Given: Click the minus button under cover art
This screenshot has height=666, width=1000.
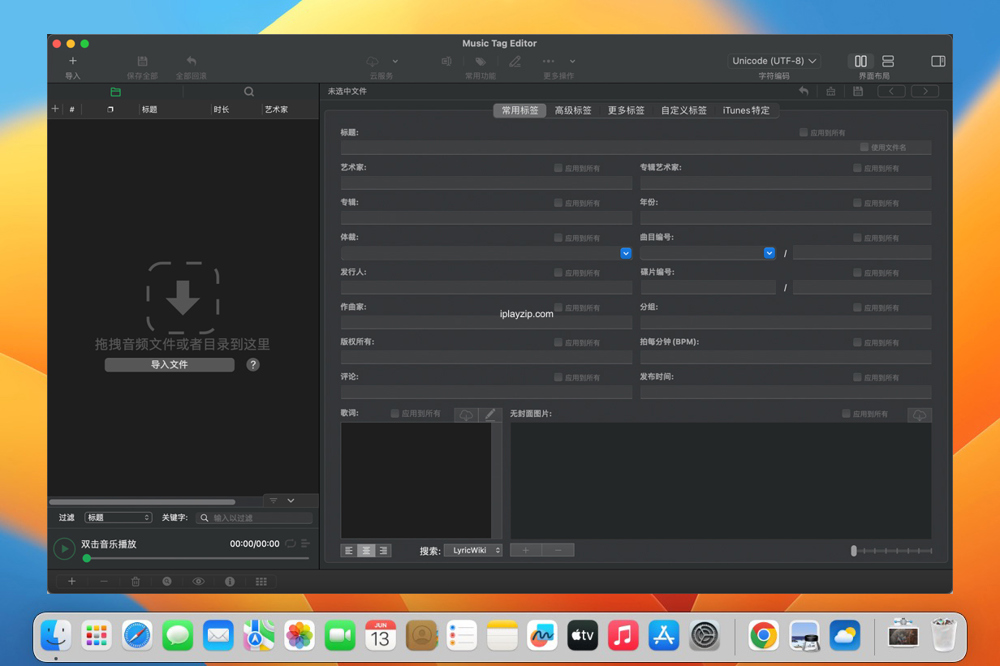Looking at the screenshot, I should [558, 550].
